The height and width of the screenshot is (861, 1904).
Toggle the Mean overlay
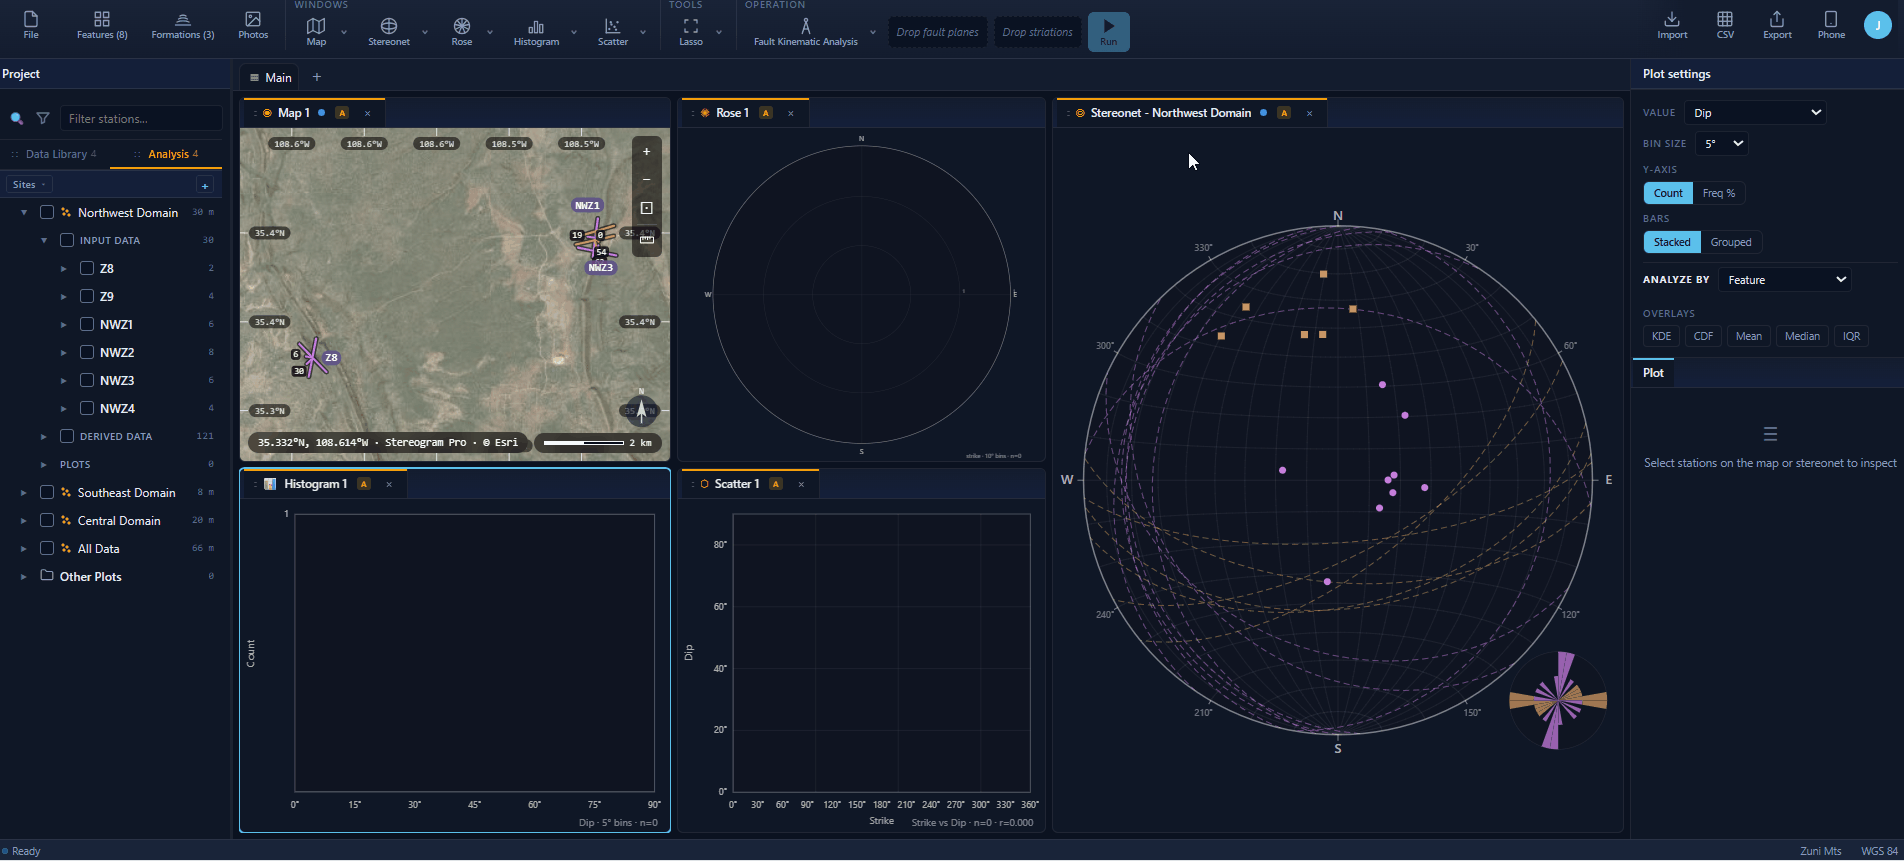coord(1749,336)
